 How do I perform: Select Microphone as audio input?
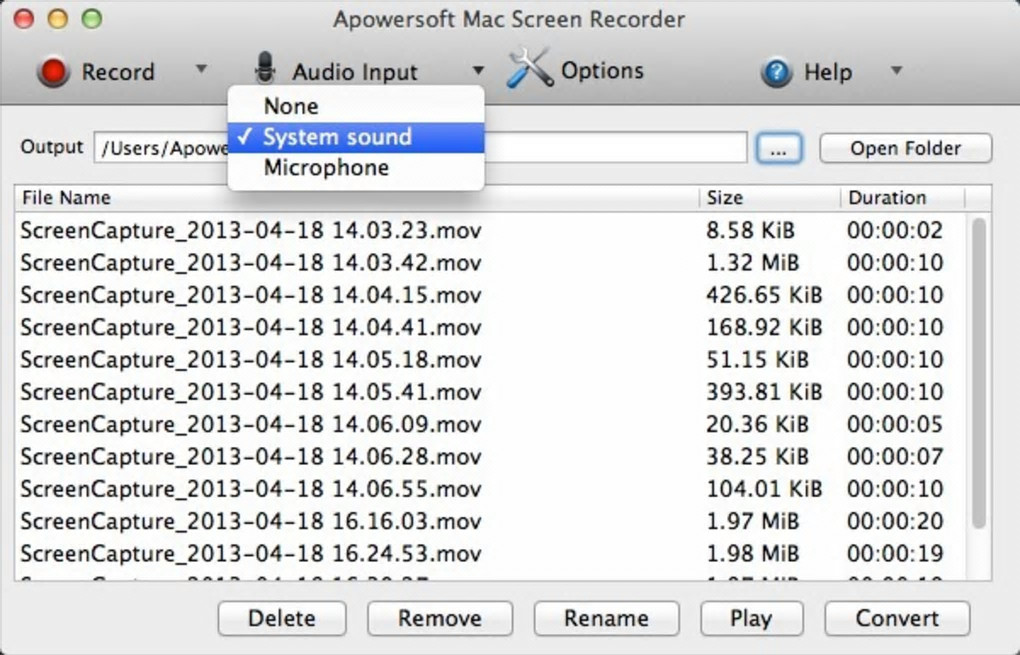(326, 168)
